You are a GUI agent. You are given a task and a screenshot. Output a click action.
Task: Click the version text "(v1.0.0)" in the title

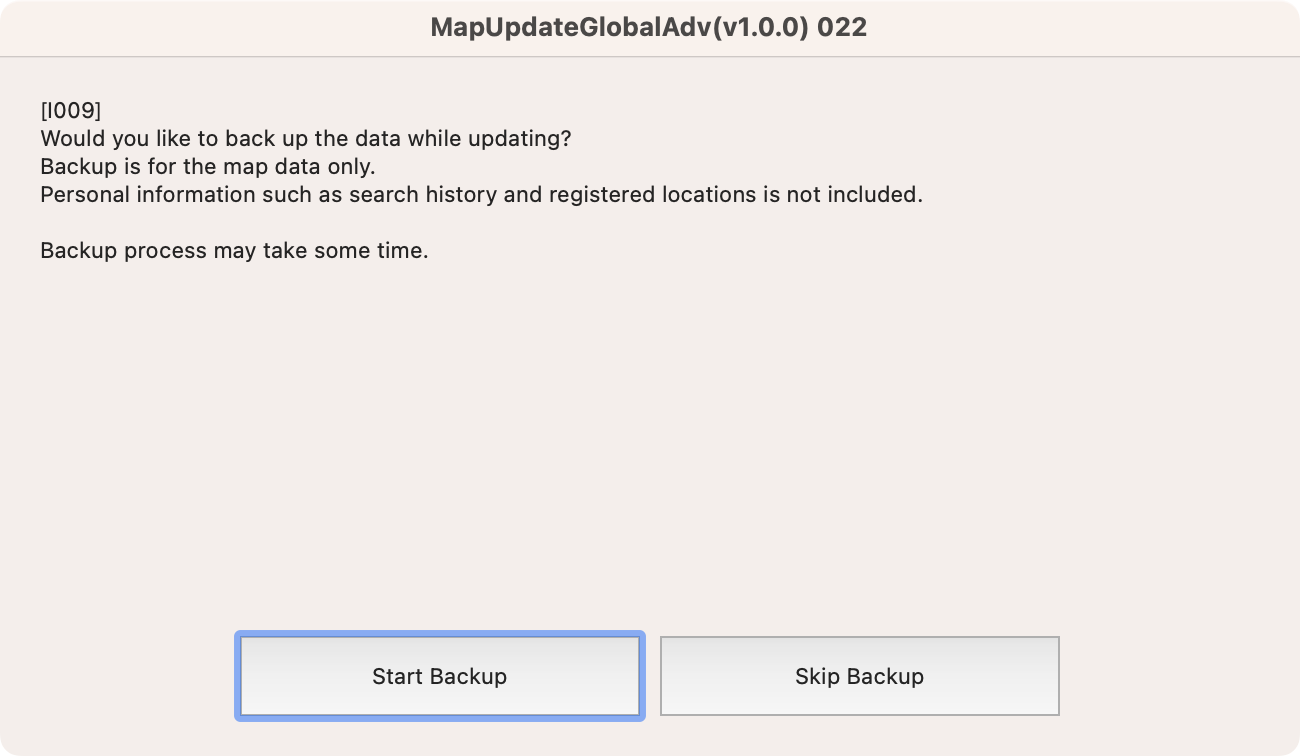[759, 27]
